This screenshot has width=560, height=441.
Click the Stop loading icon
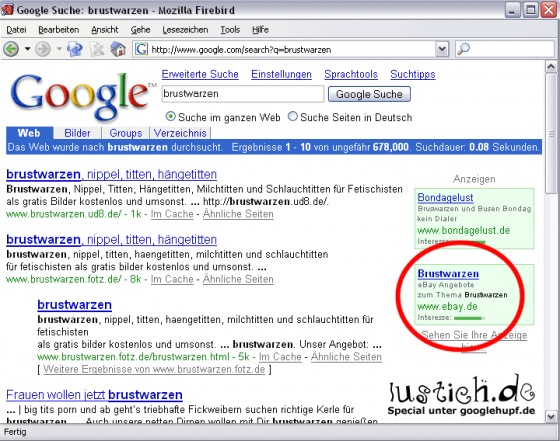pos(96,49)
